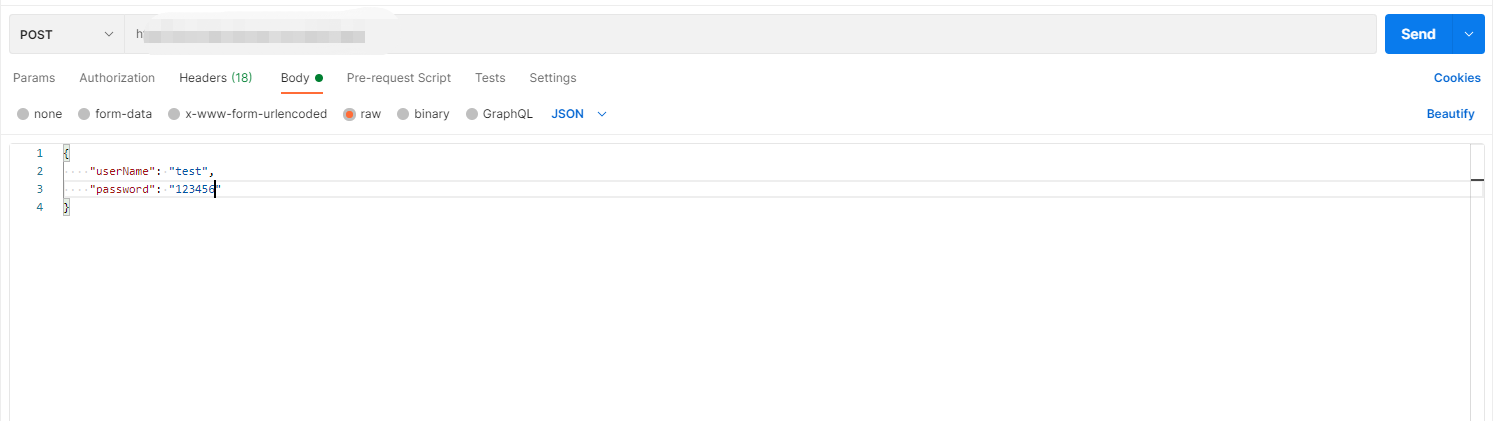Go to the Tests tab
Viewport: 1497px width, 421px height.
point(490,78)
